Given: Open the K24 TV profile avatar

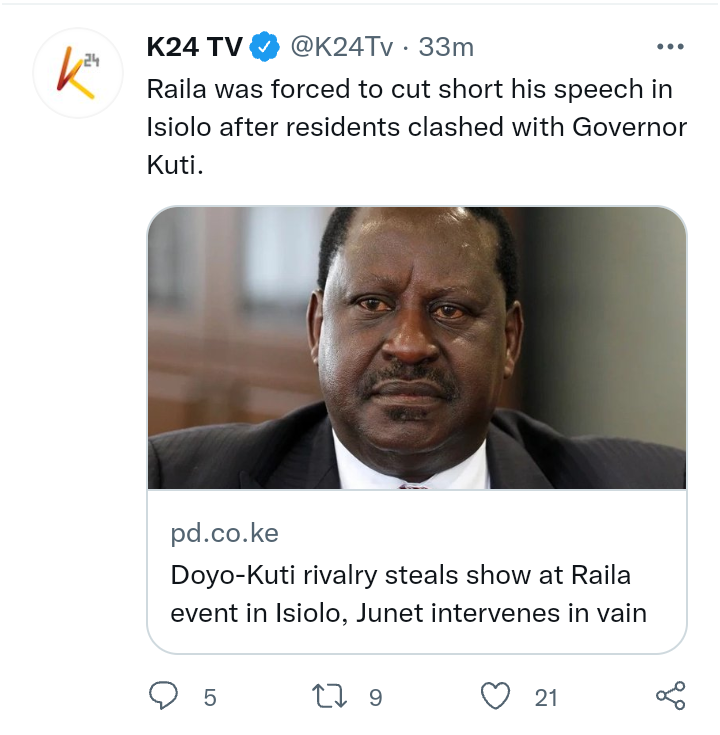Looking at the screenshot, I should [x=78, y=73].
